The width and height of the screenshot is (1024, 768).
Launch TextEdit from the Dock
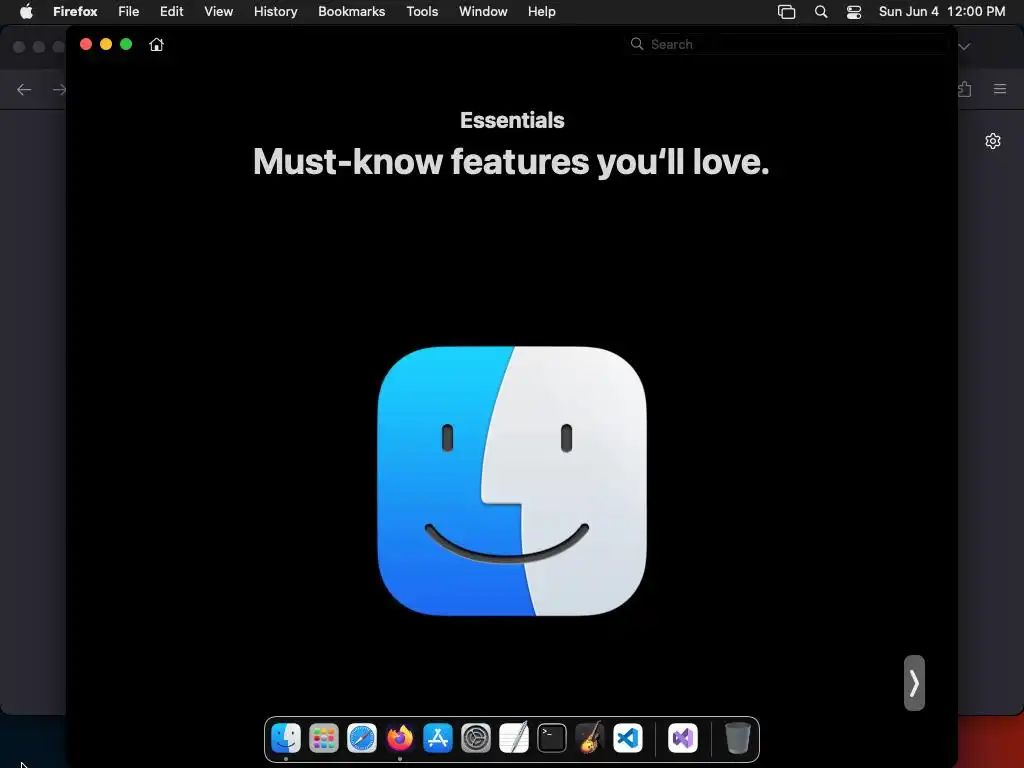(x=514, y=739)
